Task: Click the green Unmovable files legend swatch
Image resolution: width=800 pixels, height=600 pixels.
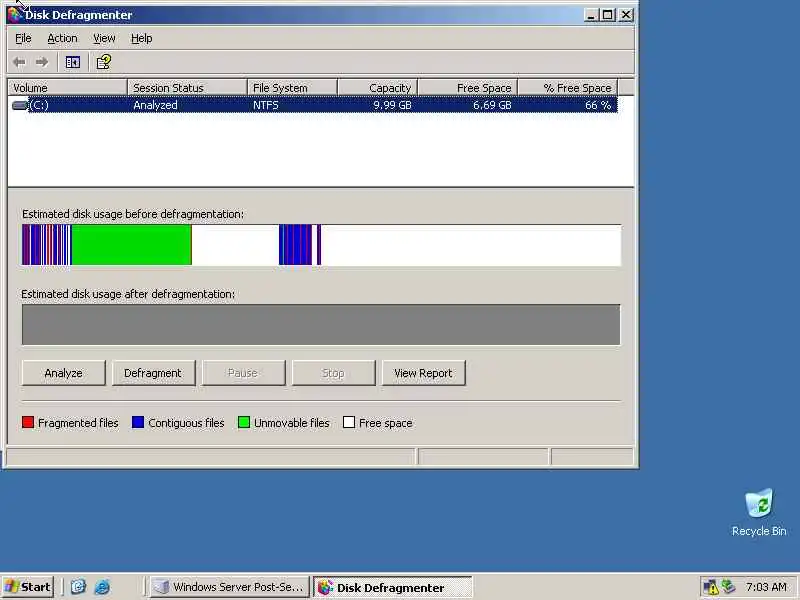Action: 244,422
